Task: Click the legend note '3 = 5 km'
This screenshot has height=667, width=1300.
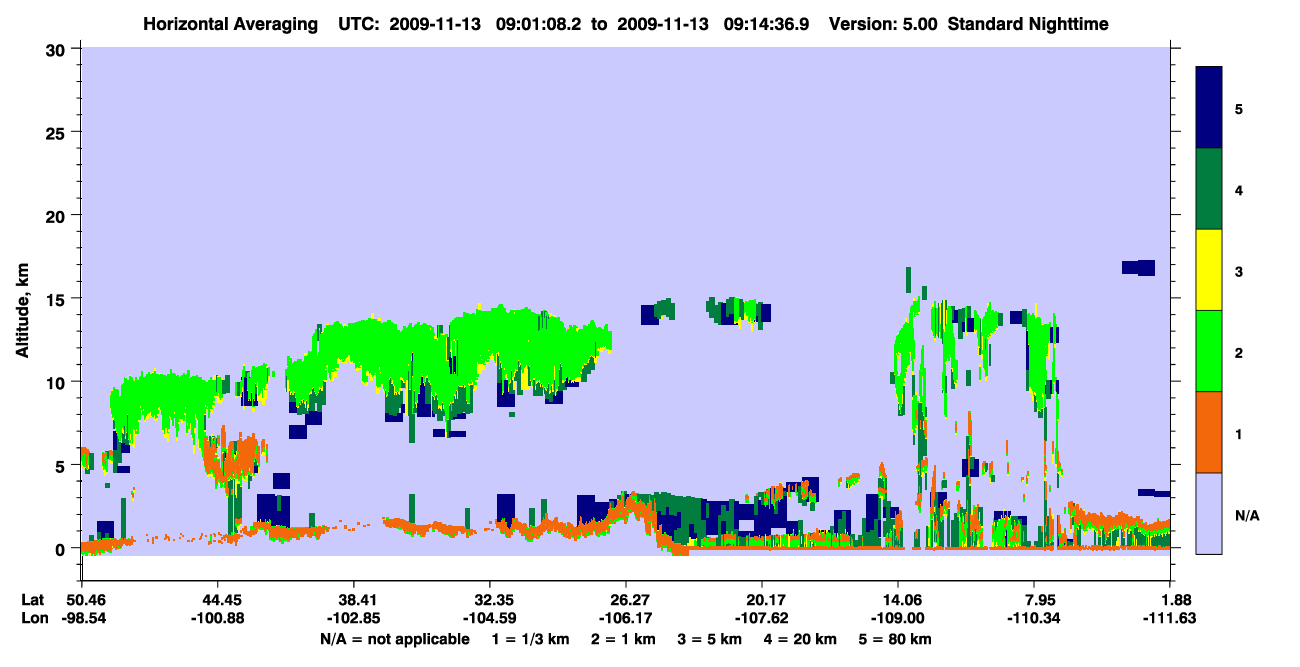Action: [x=710, y=639]
